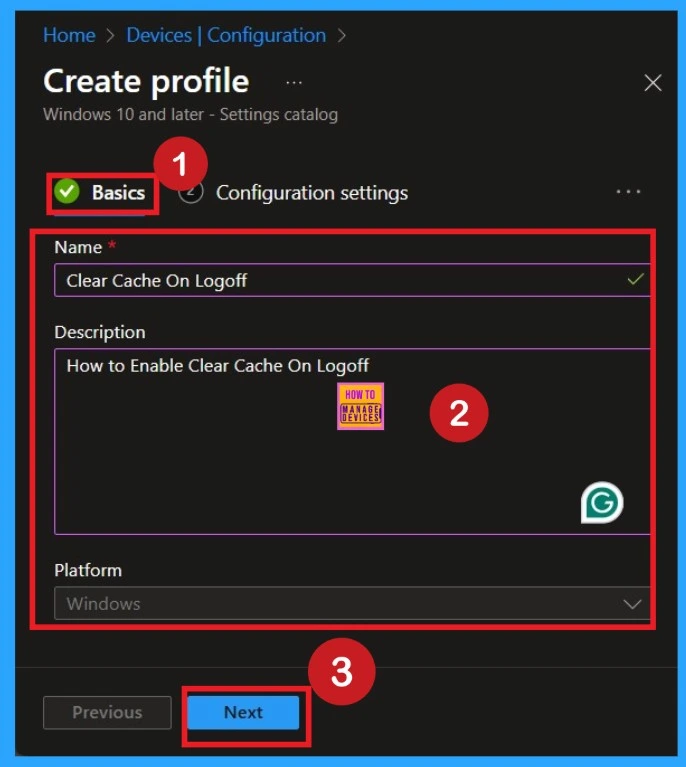
Task: Open the ellipsis menu beside Create profile
Action: (293, 82)
